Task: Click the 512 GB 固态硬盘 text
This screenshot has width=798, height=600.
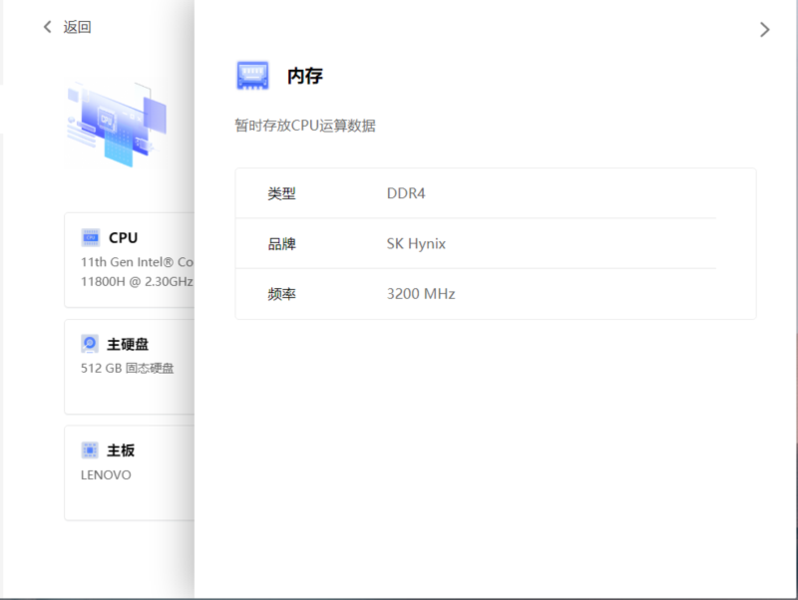Action: (127, 368)
